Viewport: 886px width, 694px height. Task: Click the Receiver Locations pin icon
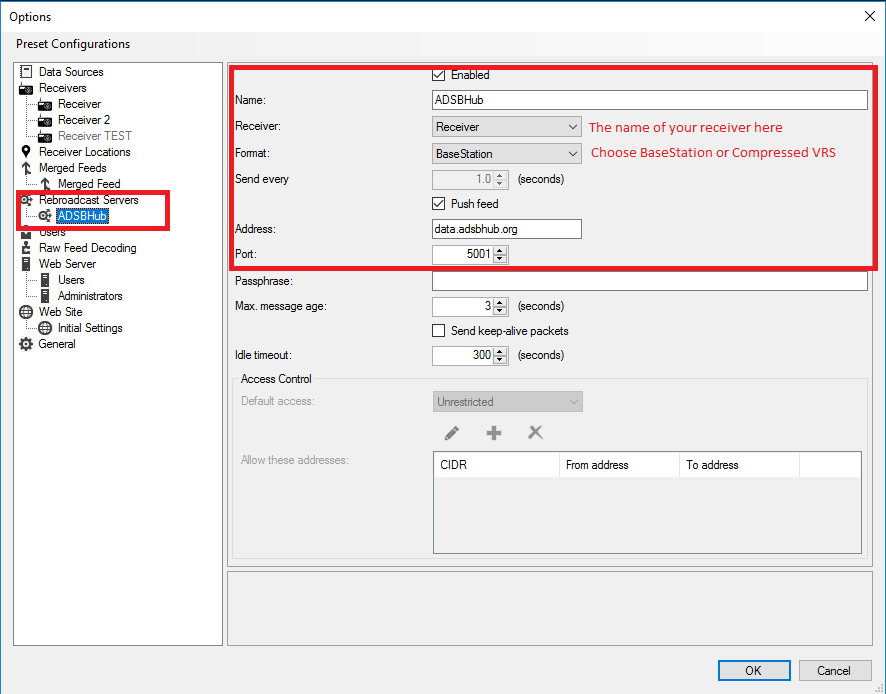[x=27, y=152]
